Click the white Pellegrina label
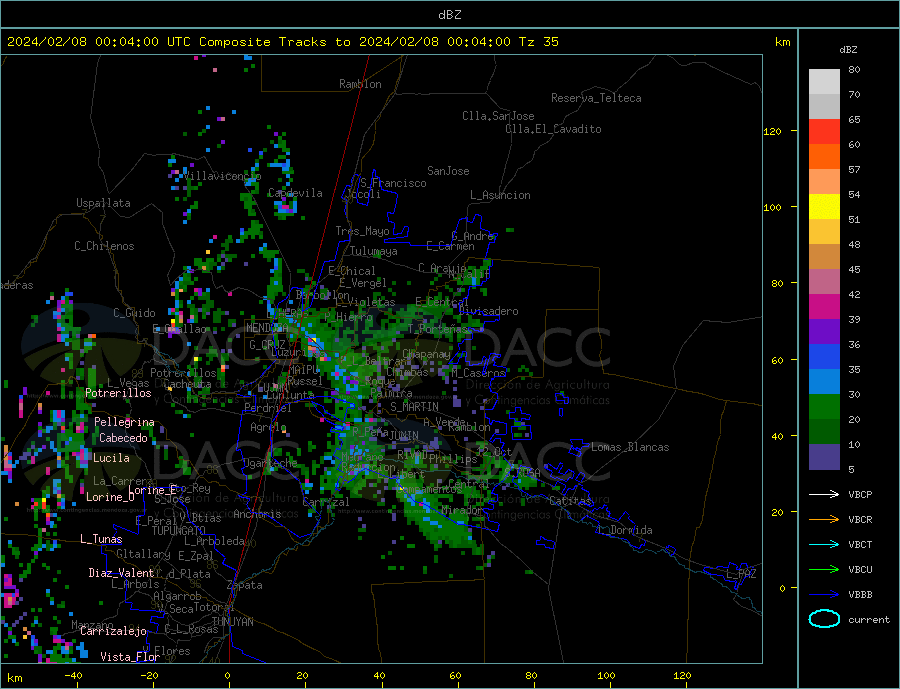Viewport: 900px width, 689px height. [125, 422]
